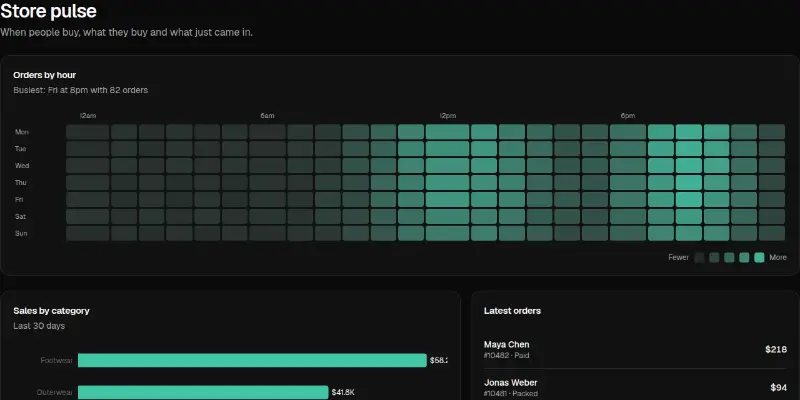Click the Thu row label
Viewport: 800px width, 400px height.
20,183
